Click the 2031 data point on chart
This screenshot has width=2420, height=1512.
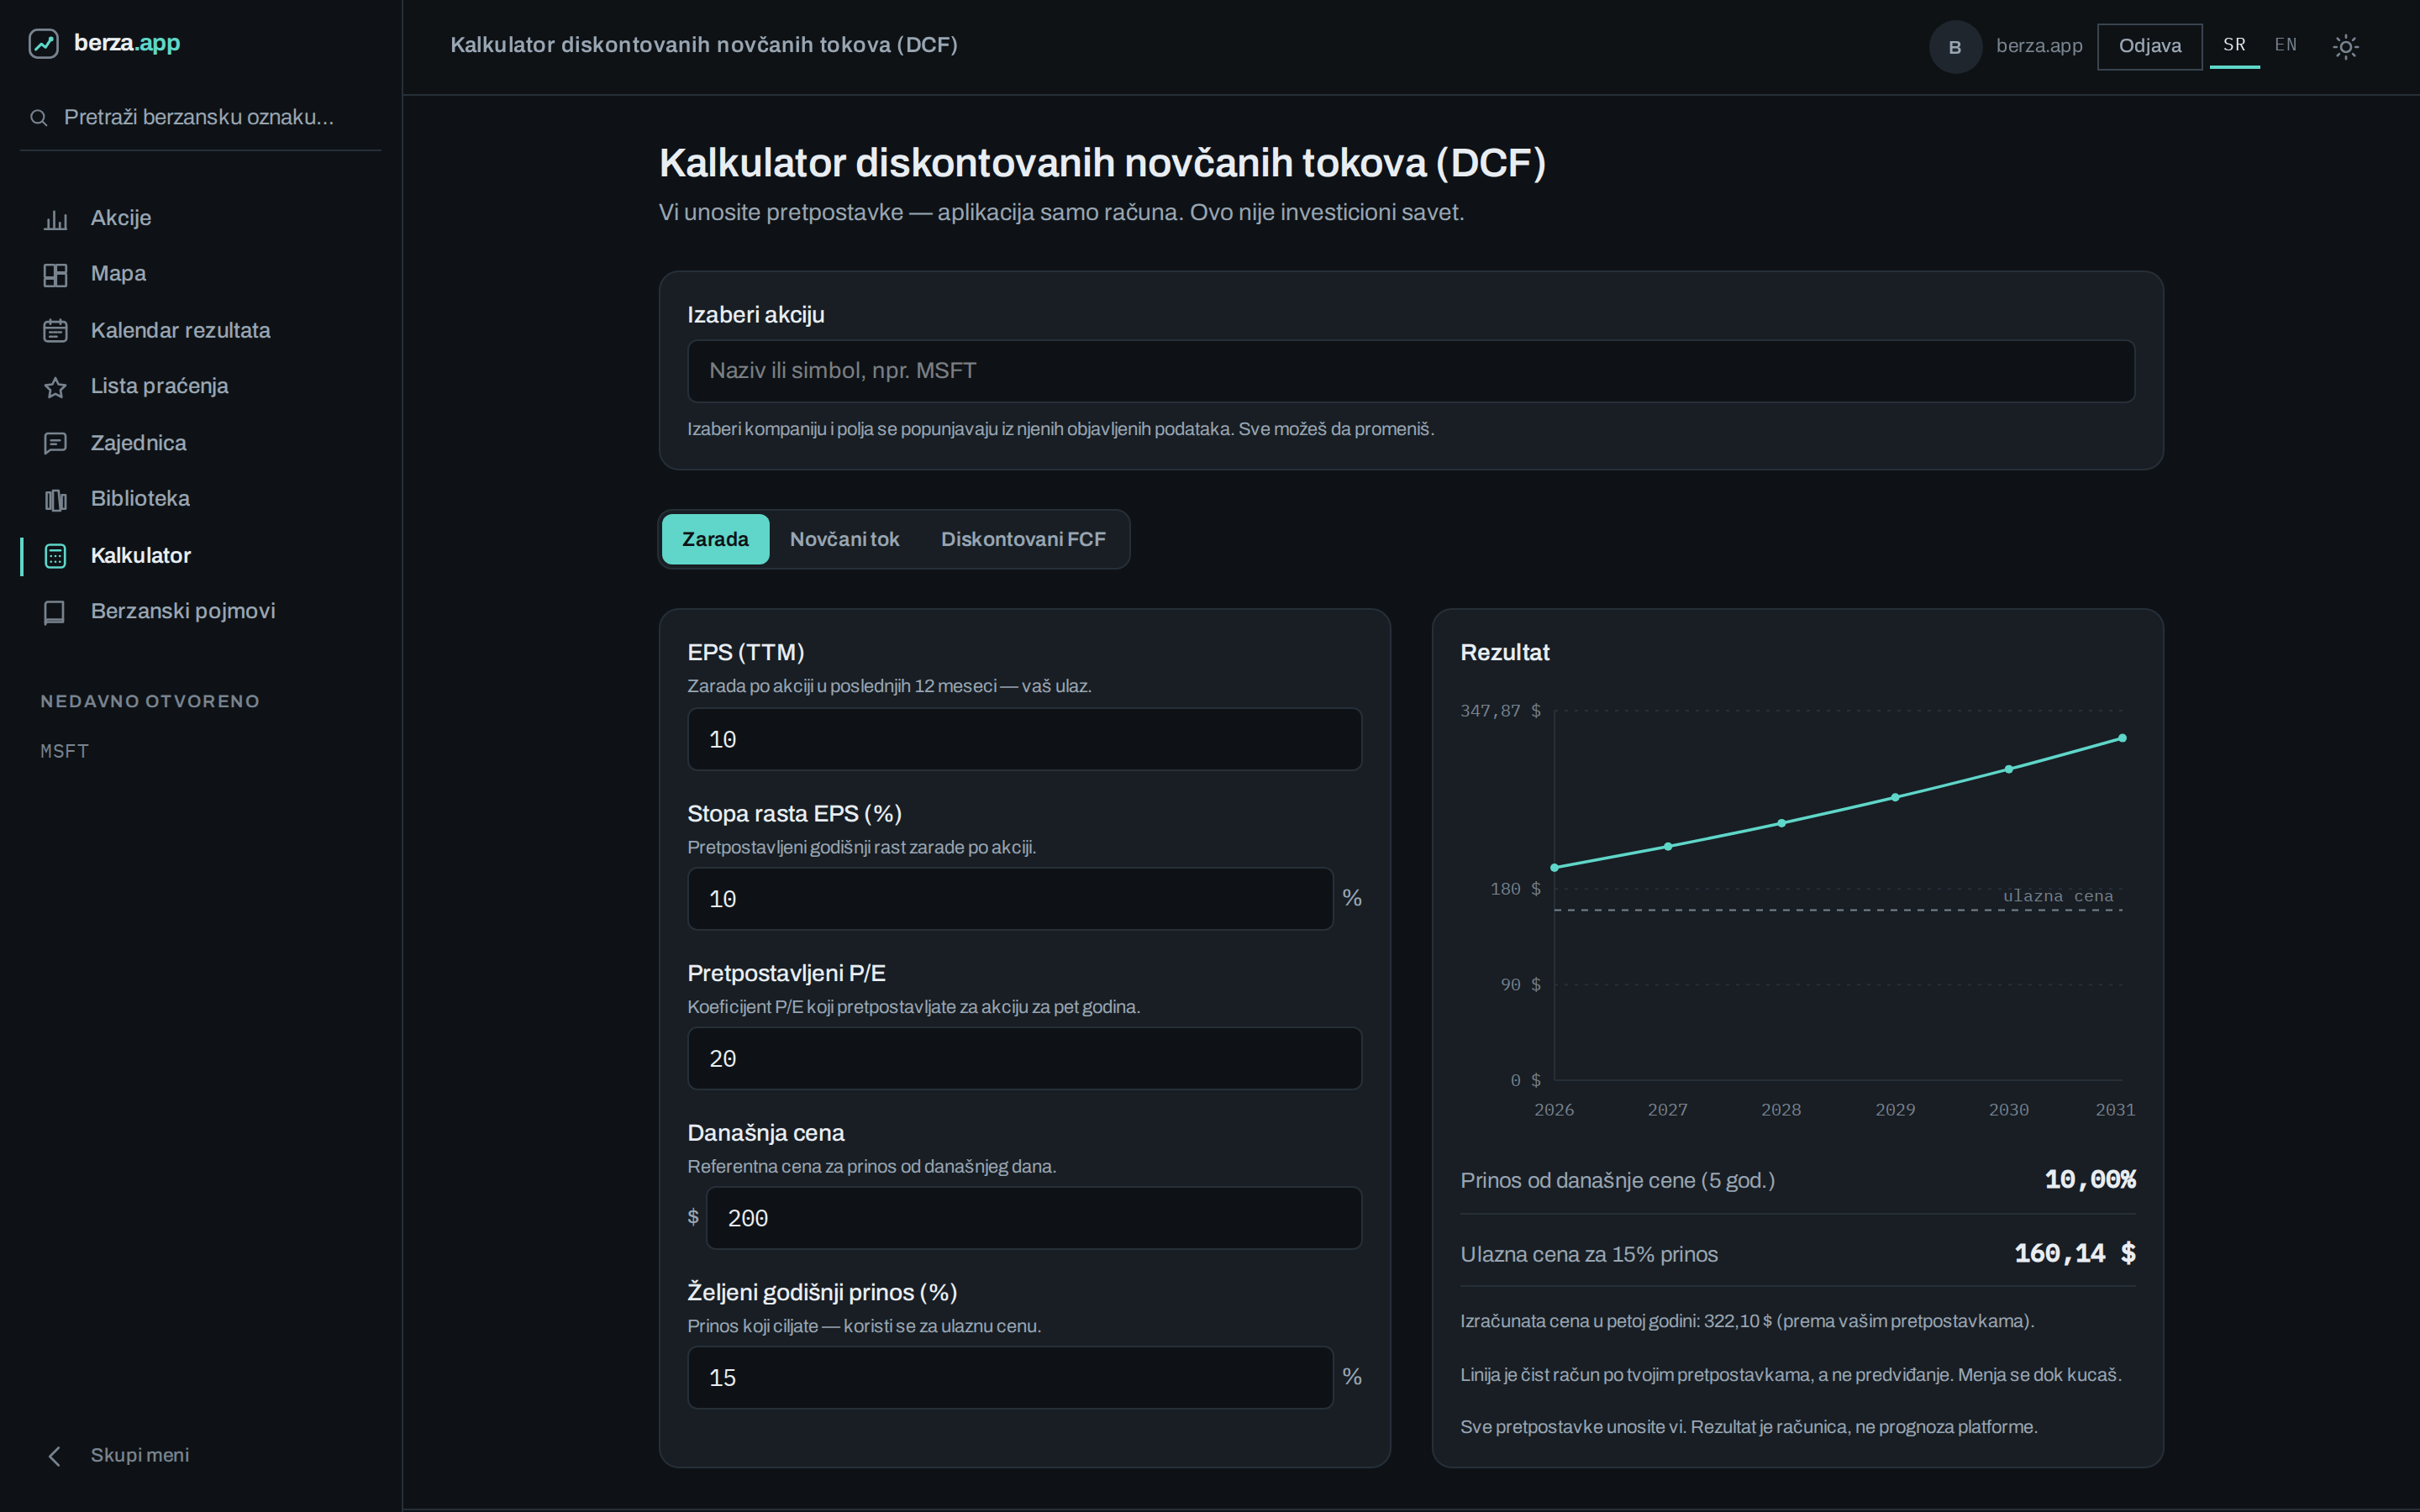click(x=2122, y=738)
